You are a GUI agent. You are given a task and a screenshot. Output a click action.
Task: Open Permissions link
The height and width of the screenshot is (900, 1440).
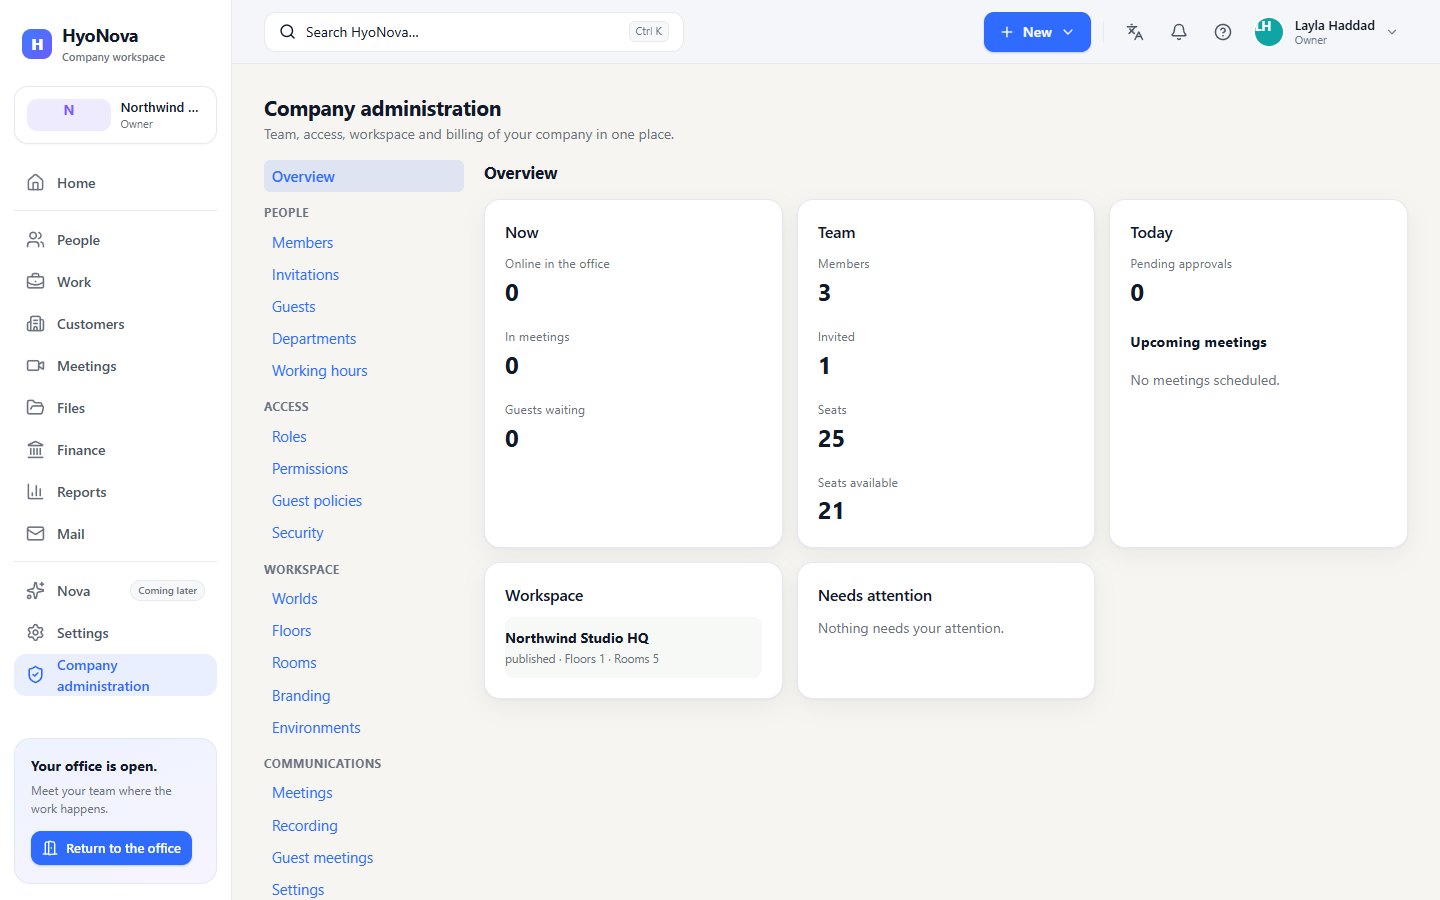coord(310,469)
